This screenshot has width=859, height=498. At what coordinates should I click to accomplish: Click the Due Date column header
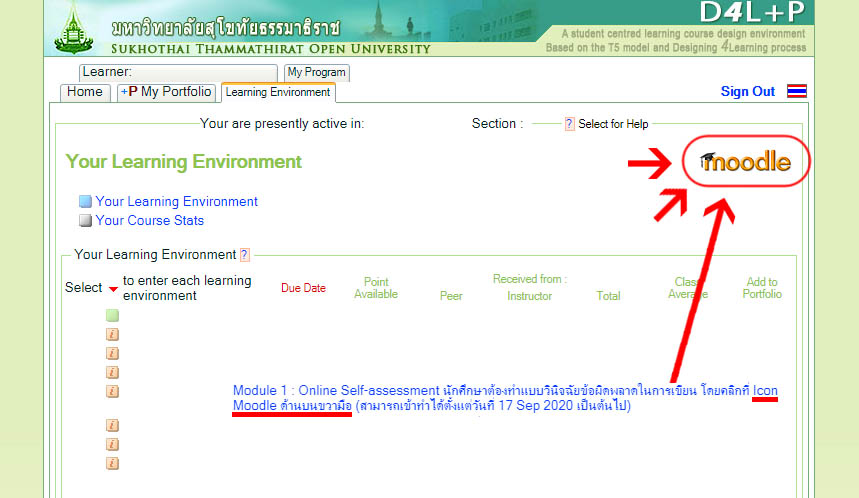303,288
